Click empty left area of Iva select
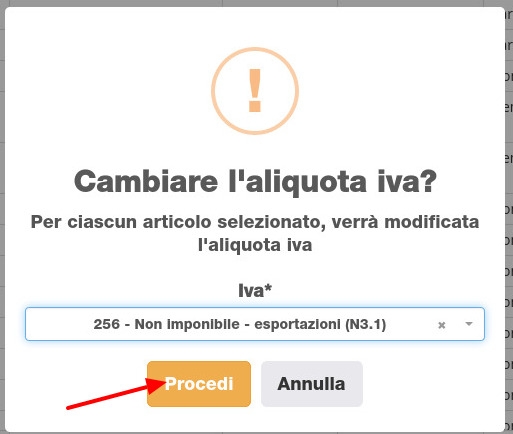This screenshot has height=434, width=513. 58,324
